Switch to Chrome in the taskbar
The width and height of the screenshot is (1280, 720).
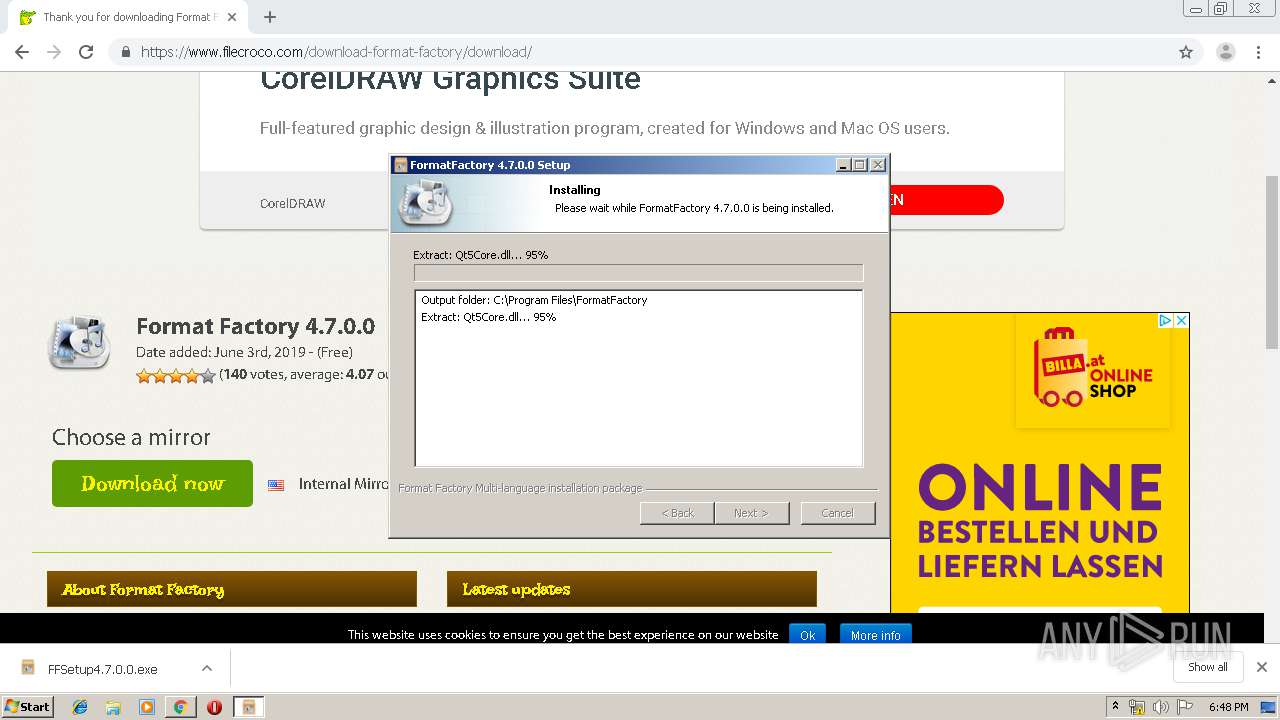click(180, 707)
